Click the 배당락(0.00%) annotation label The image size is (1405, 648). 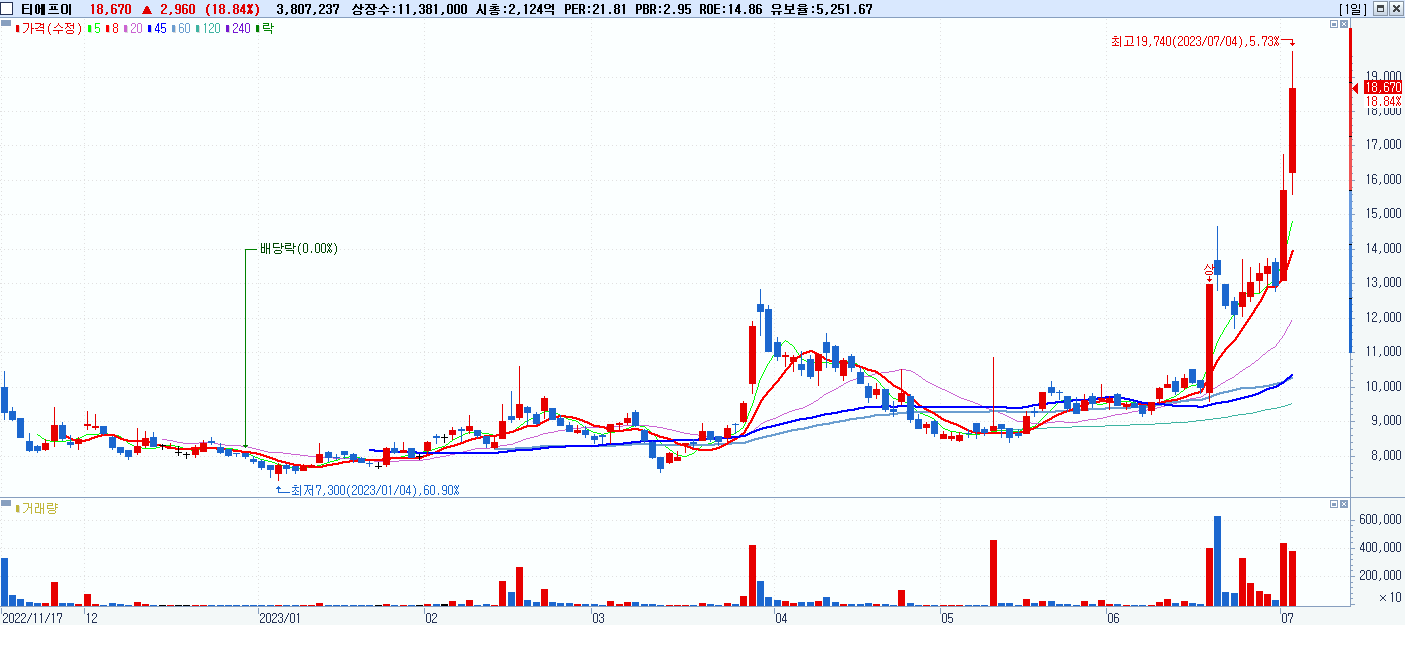tap(298, 248)
